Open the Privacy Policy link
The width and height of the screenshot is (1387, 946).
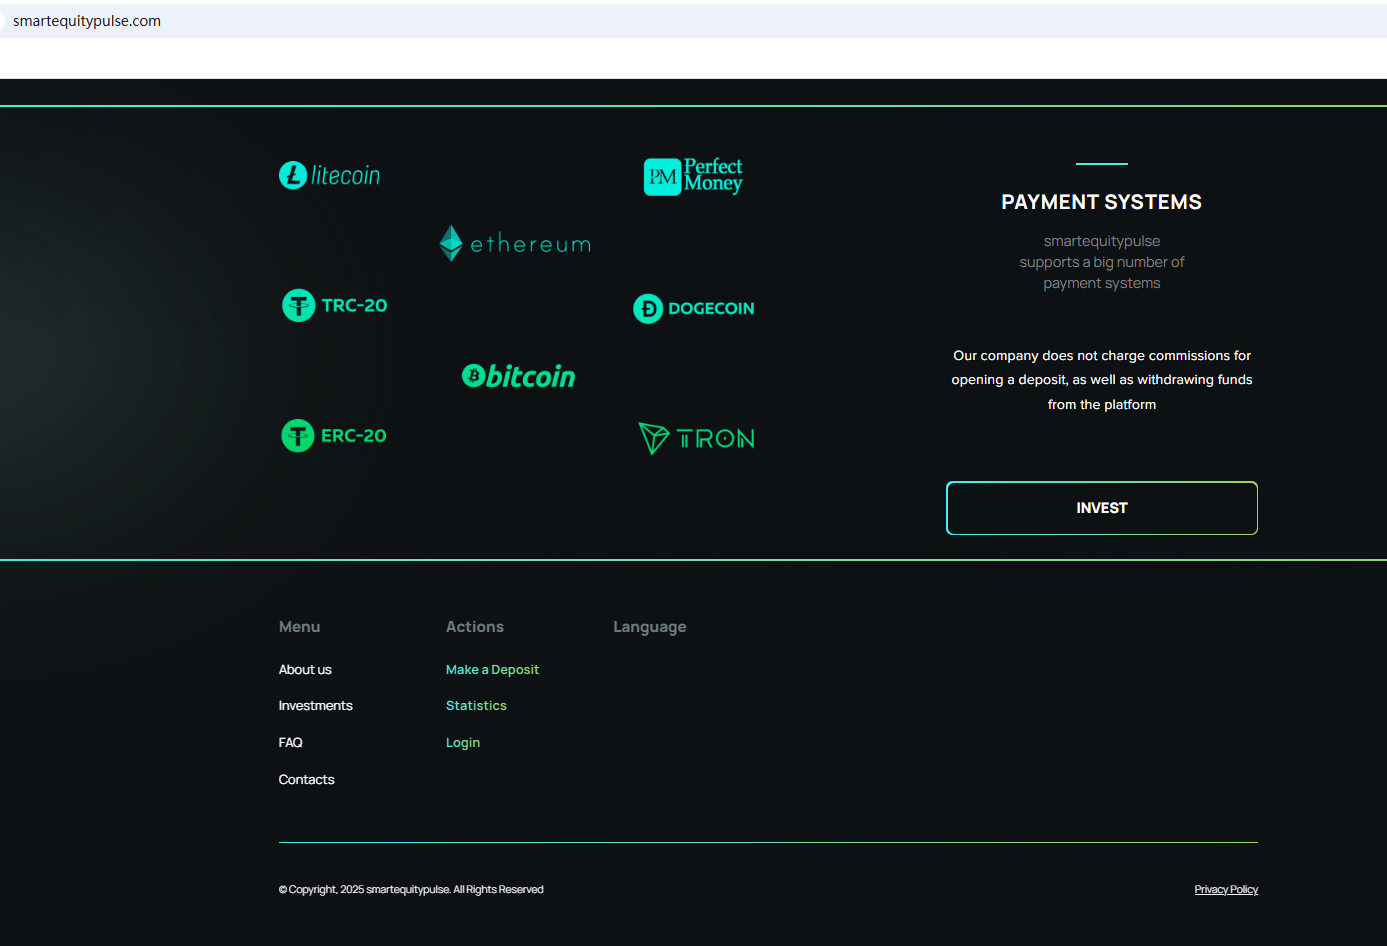click(x=1226, y=890)
